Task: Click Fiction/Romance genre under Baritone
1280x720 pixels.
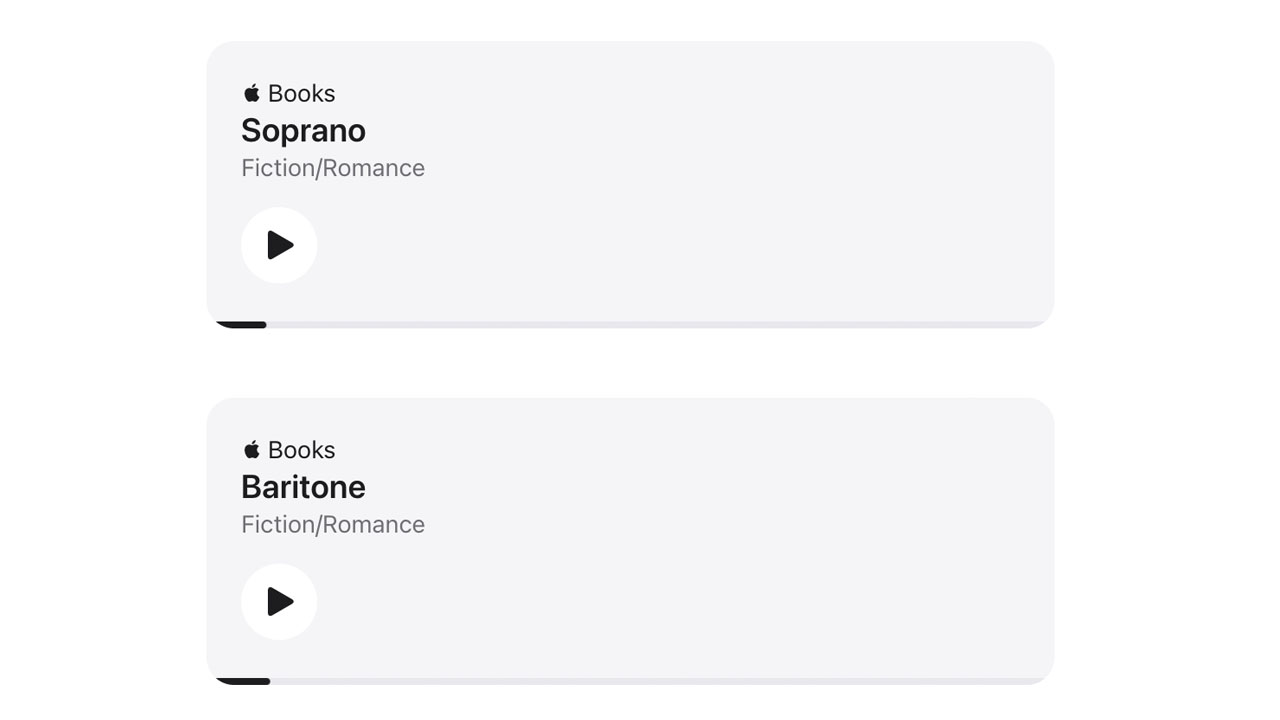Action: (x=333, y=524)
